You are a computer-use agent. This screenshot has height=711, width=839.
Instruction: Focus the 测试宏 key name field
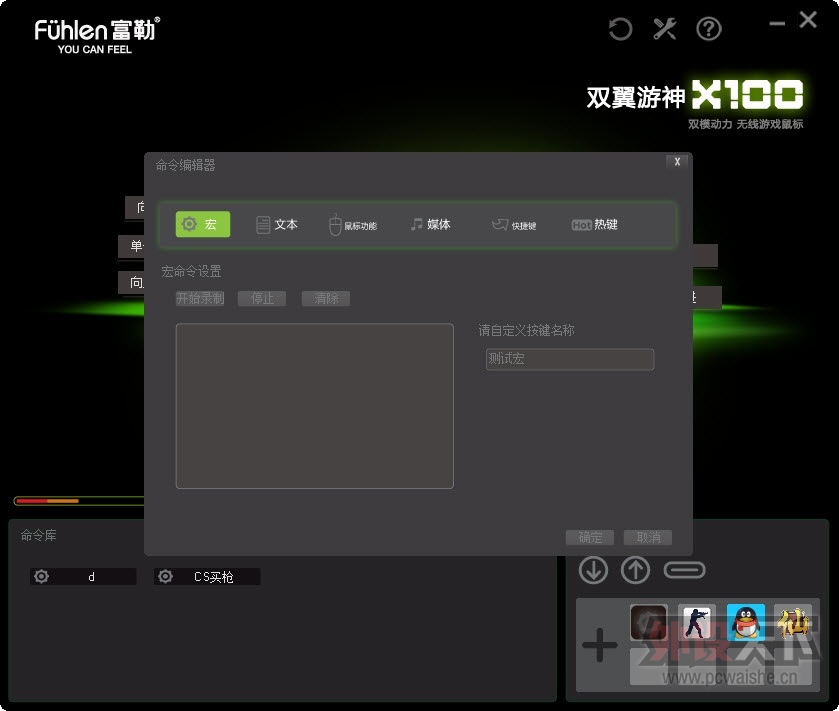click(570, 359)
